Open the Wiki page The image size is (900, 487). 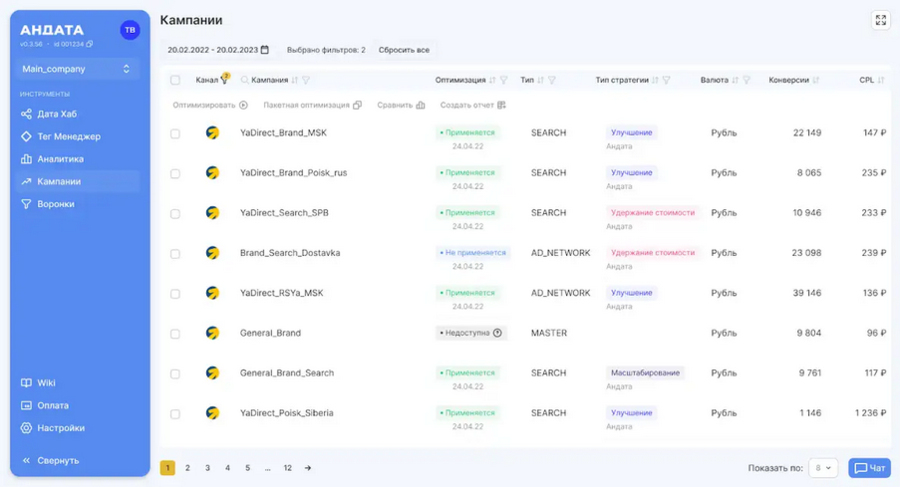click(38, 382)
